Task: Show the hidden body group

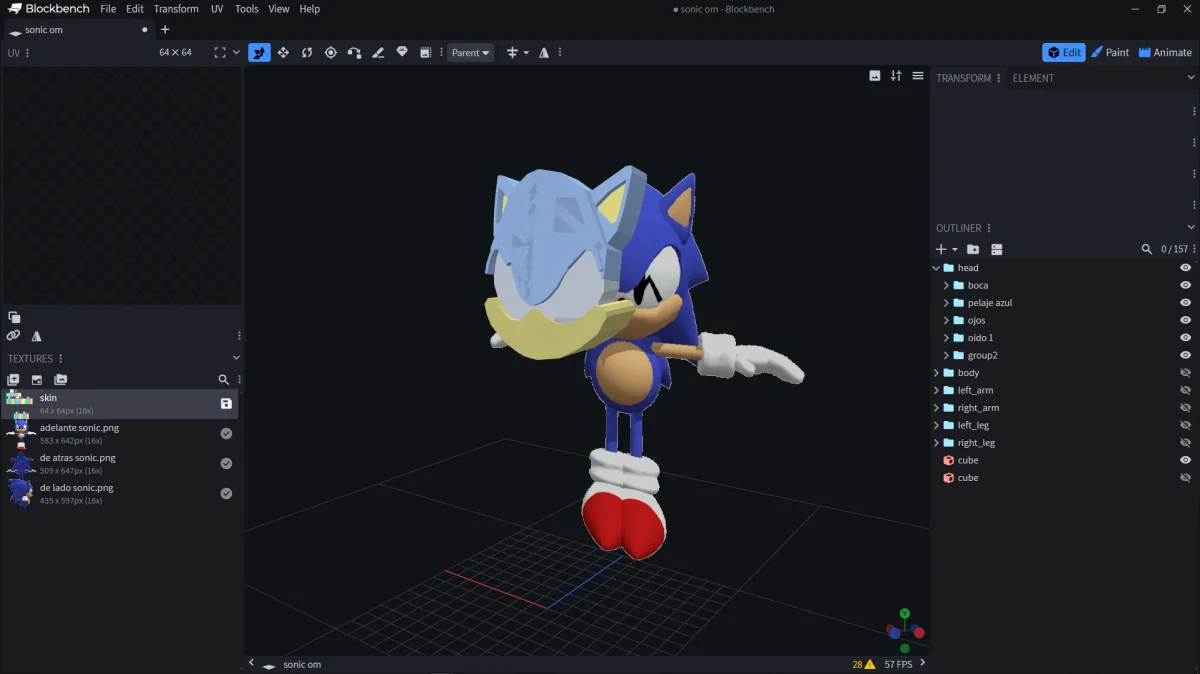Action: pyautogui.click(x=1186, y=373)
